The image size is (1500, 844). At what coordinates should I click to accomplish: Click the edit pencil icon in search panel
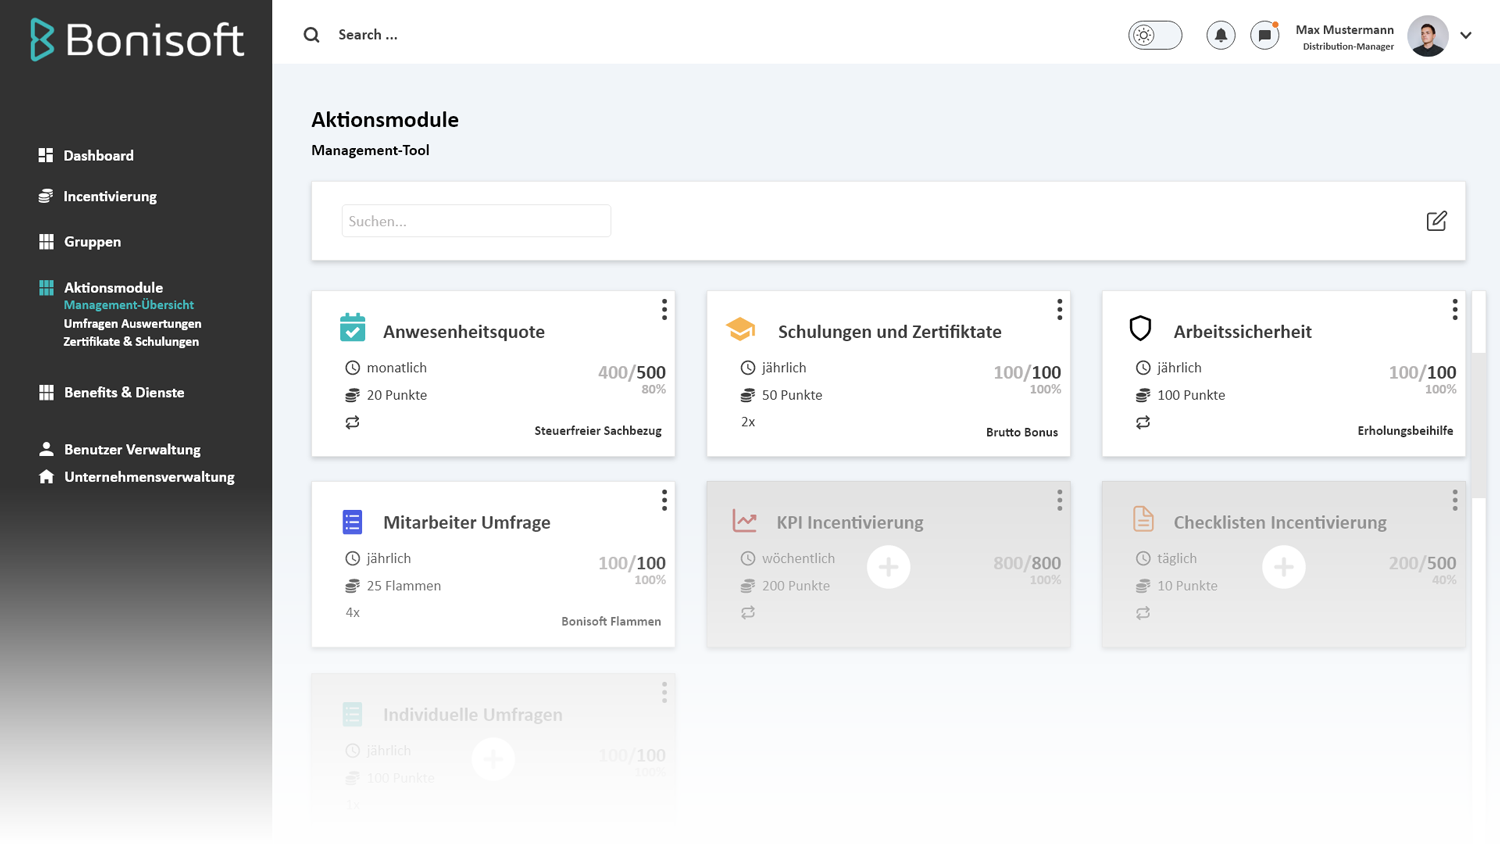coord(1436,221)
